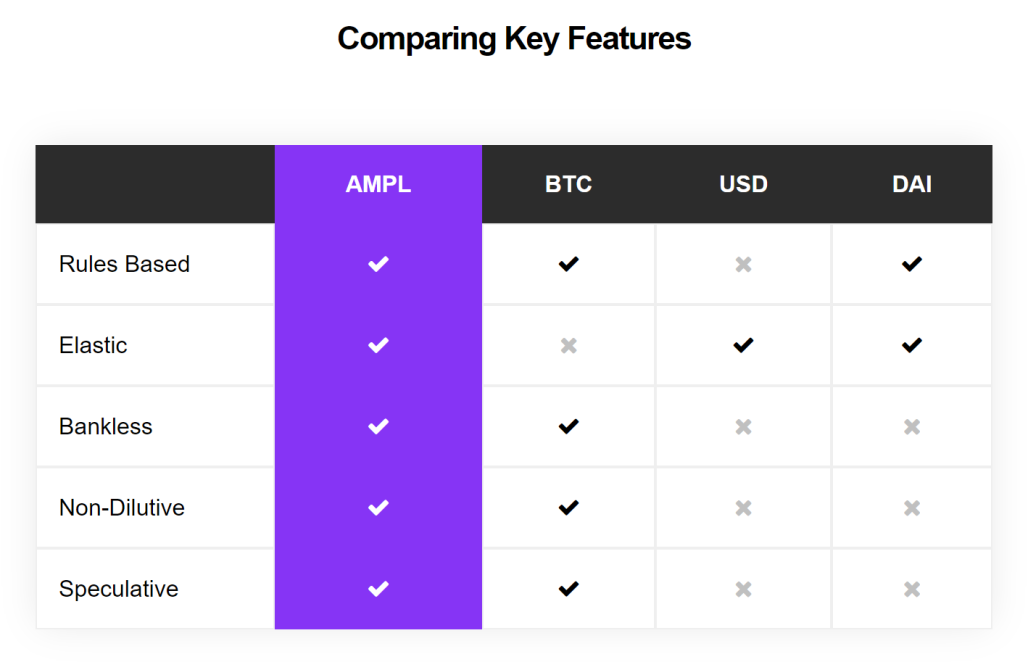Select the USD column header

(743, 184)
